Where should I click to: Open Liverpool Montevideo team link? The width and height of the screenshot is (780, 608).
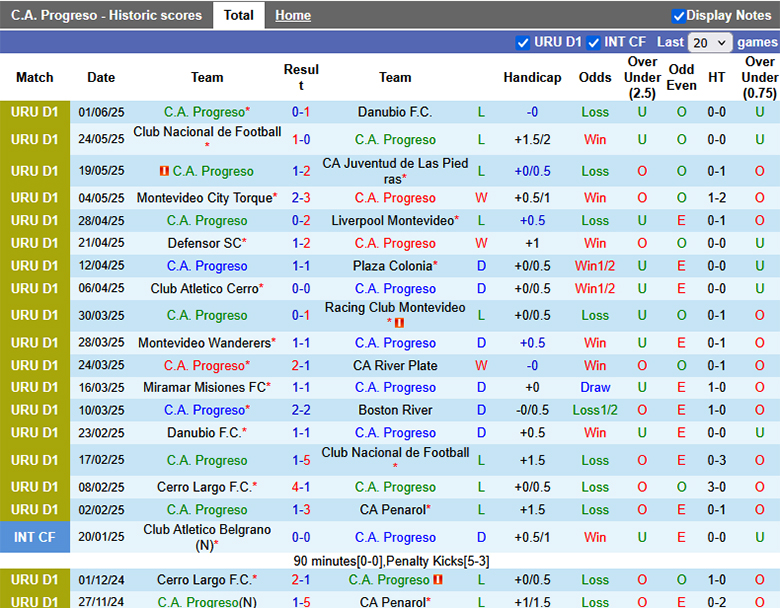pyautogui.click(x=393, y=220)
